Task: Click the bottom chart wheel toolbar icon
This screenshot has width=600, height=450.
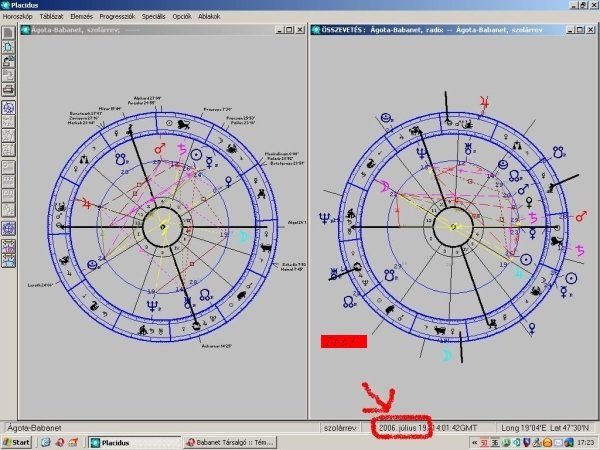Action: [x=9, y=229]
